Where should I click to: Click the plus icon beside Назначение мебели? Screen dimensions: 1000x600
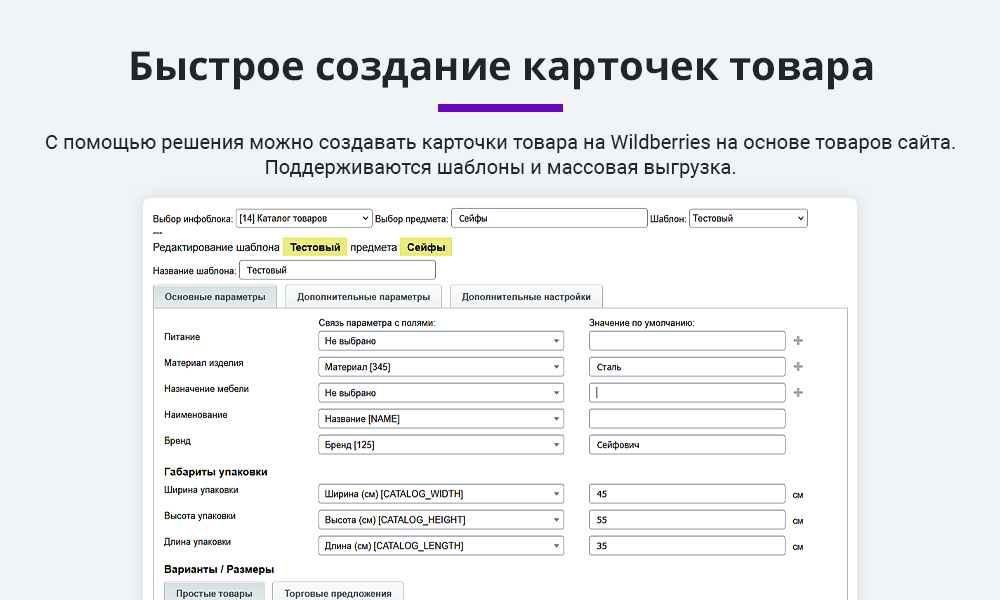798,392
